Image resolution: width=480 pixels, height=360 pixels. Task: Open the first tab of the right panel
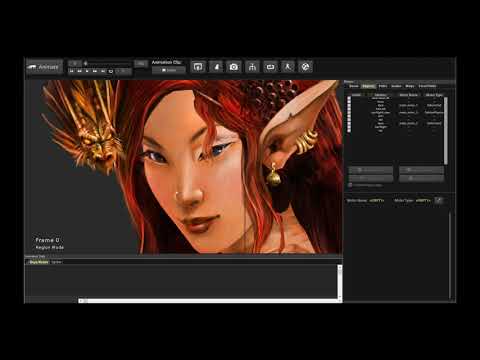point(354,86)
